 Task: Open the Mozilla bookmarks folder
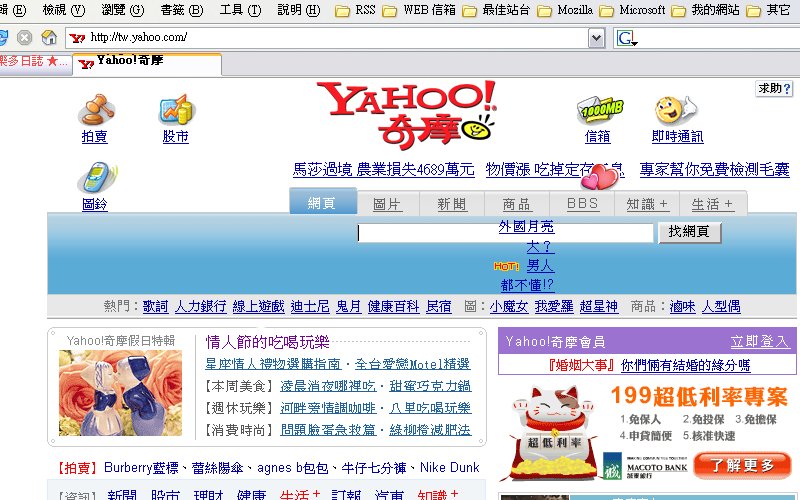coord(565,10)
